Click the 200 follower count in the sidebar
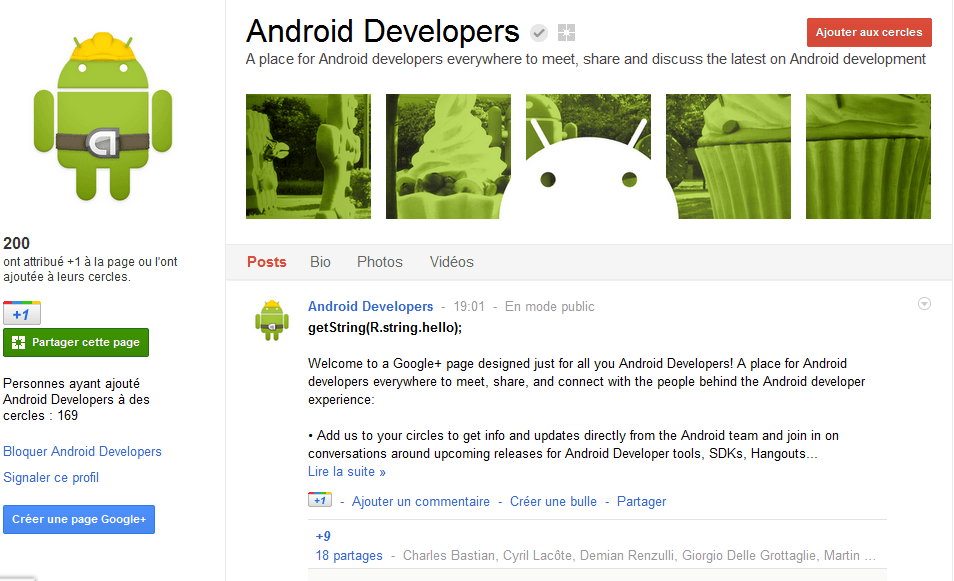Viewport: 954px width, 581px height. pyautogui.click(x=16, y=243)
